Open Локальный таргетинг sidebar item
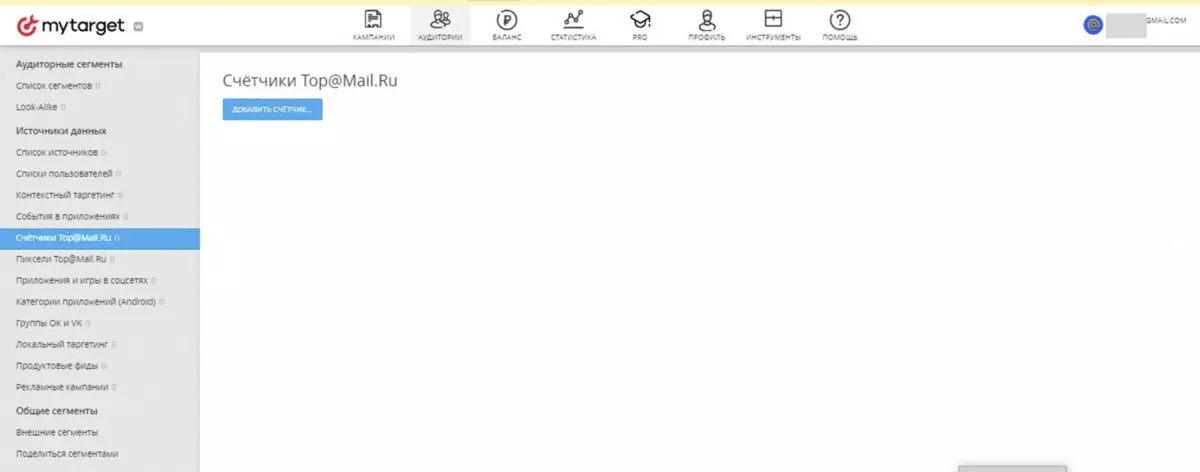The height and width of the screenshot is (472, 1200). pyautogui.click(x=62, y=345)
